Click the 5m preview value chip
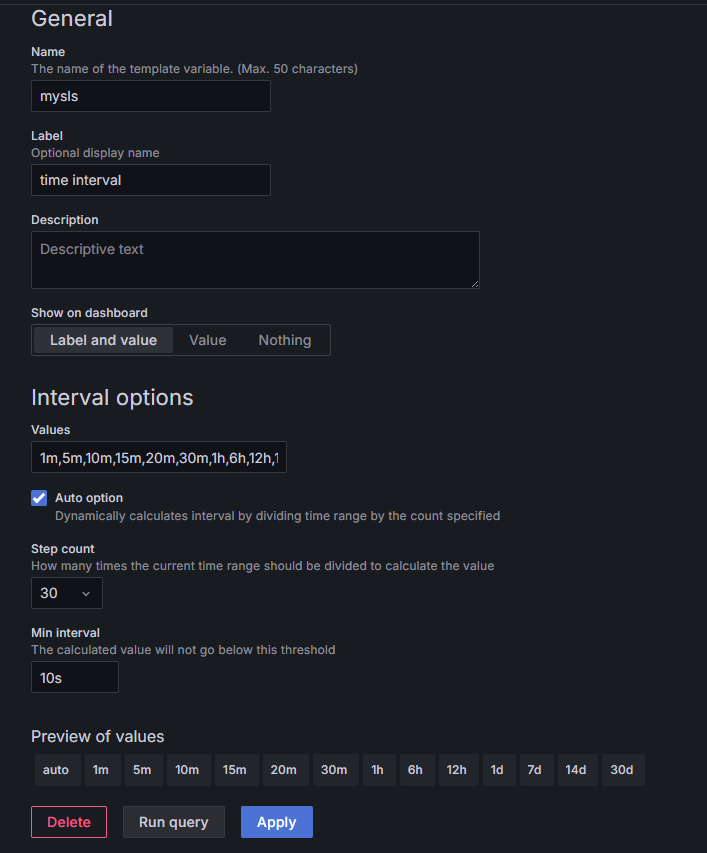 [x=143, y=770]
